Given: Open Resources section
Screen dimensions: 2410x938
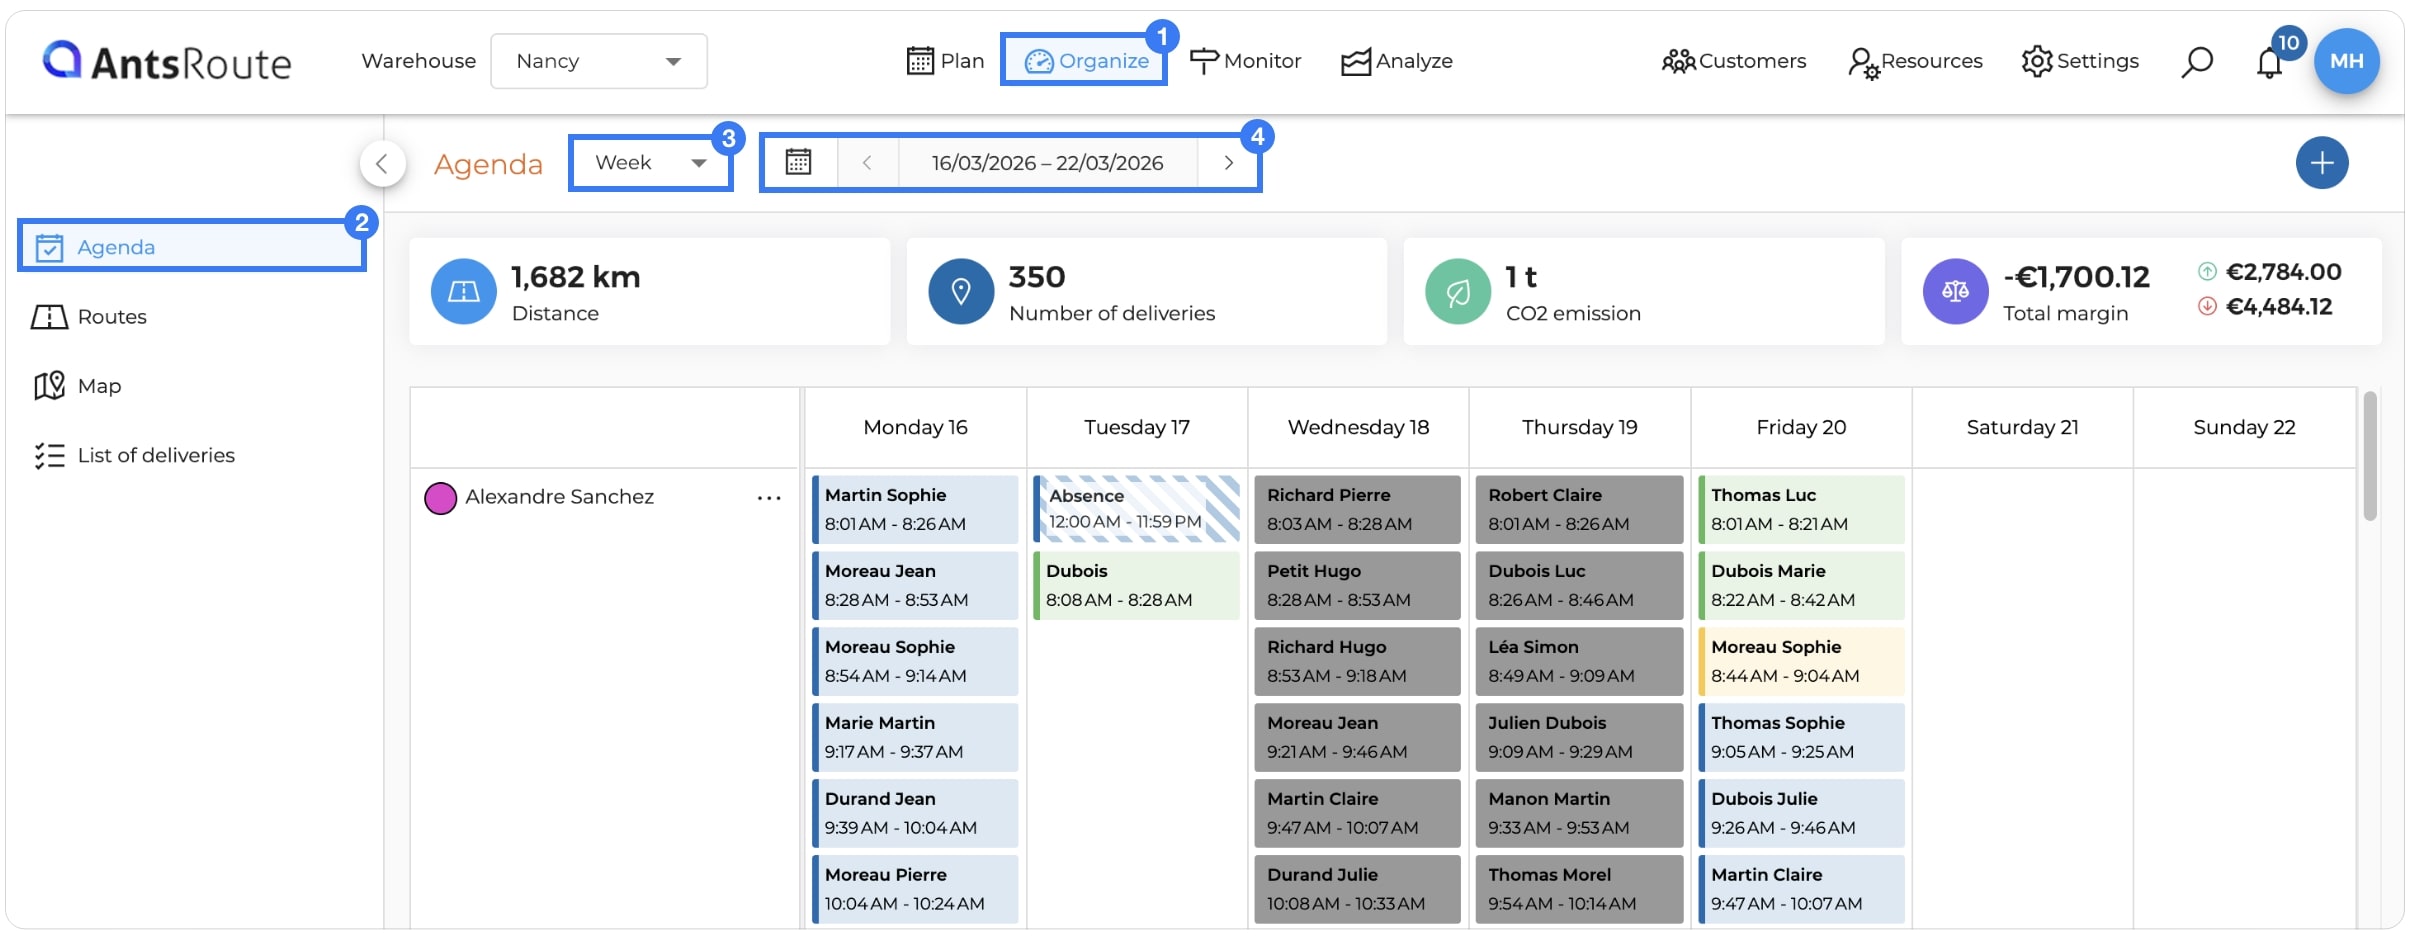Looking at the screenshot, I should 1915,61.
